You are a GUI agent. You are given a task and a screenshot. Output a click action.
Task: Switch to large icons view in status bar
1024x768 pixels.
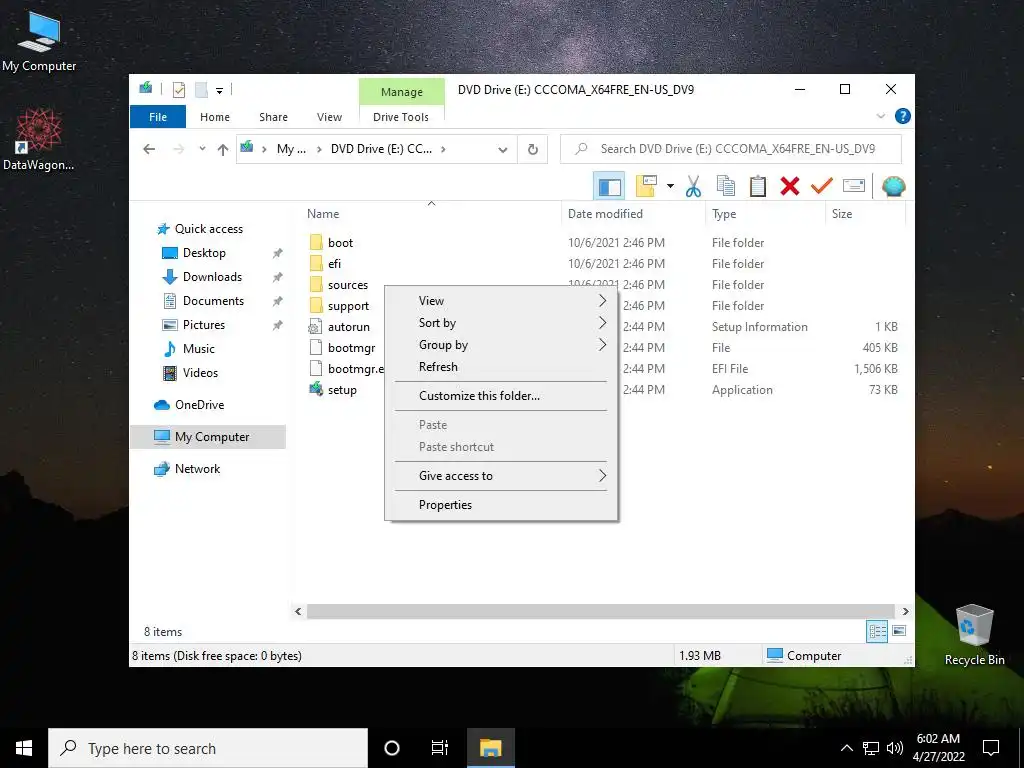[x=899, y=631]
